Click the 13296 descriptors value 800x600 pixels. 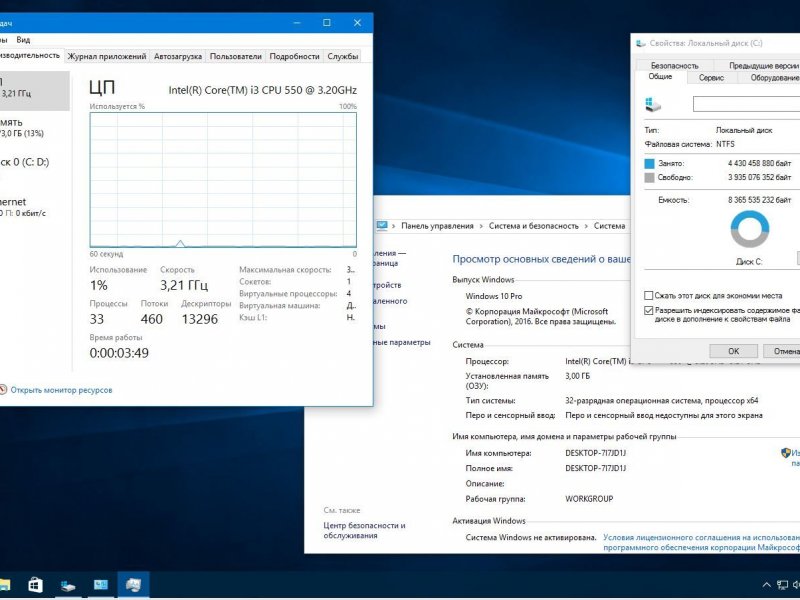(199, 319)
